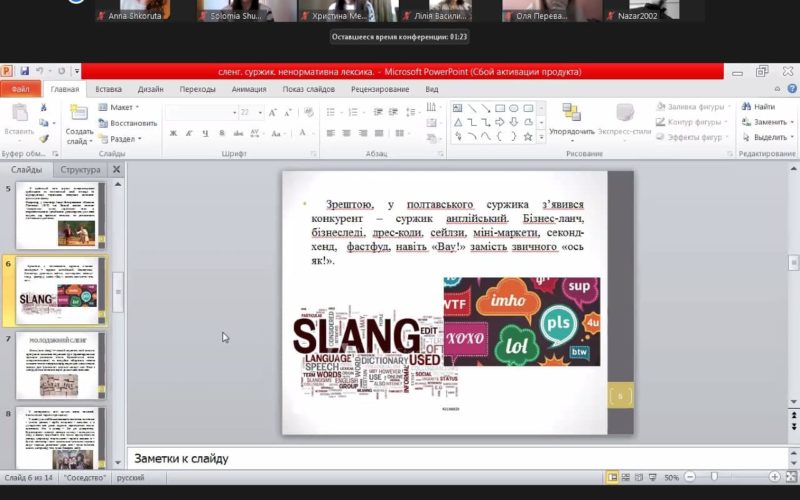Screen dimensions: 800x500
Task: Open the Макет (Layout) dropdown
Action: (120, 107)
